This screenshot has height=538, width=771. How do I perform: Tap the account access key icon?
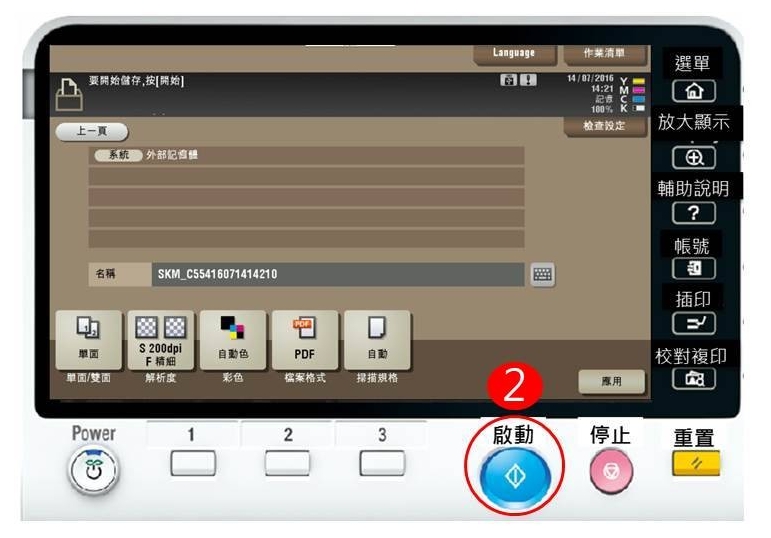(x=694, y=269)
